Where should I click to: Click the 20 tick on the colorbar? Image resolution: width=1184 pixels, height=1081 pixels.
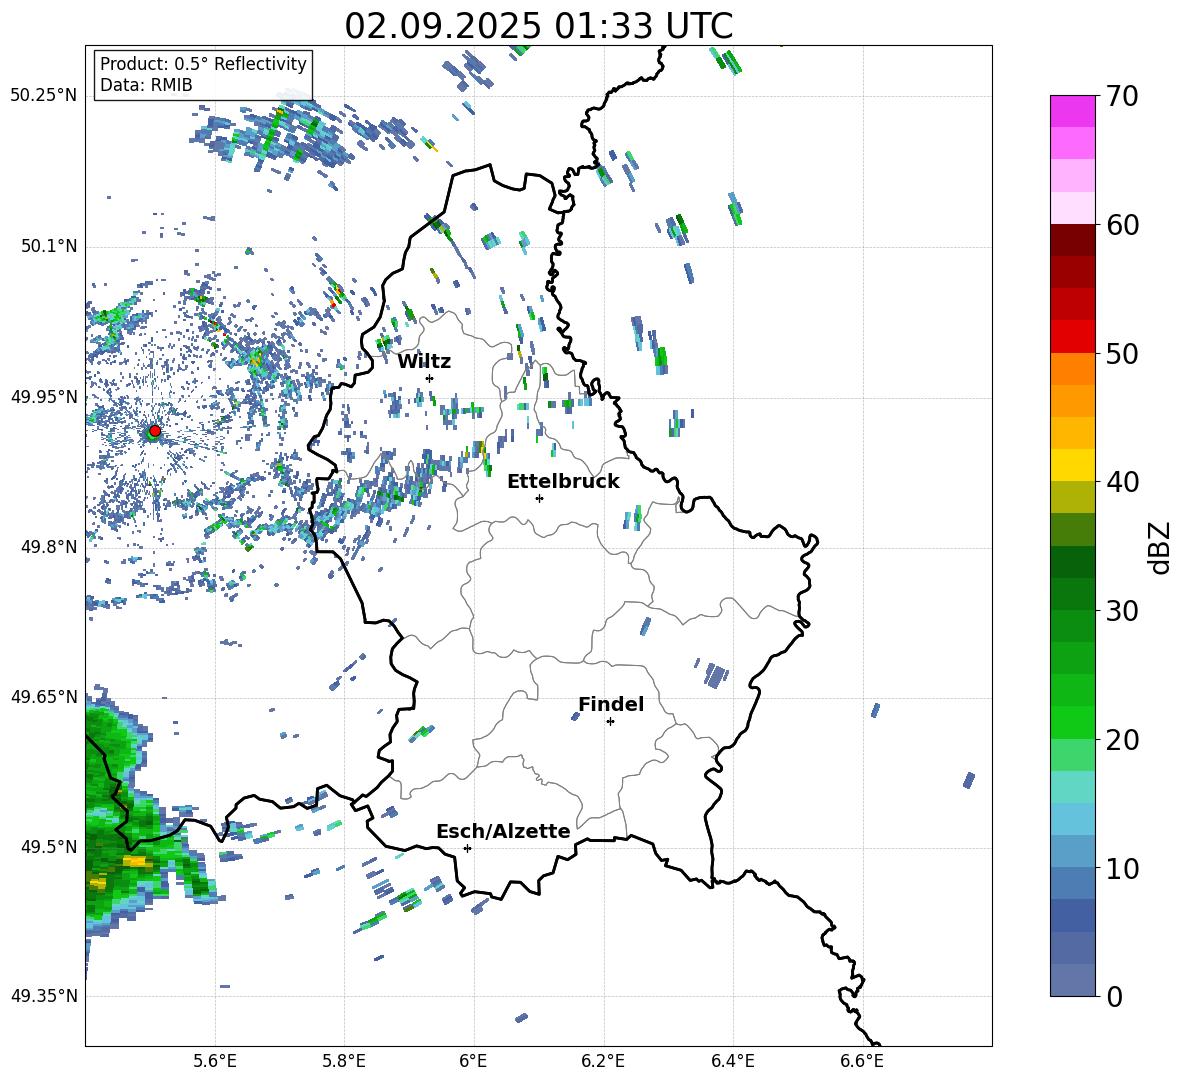[x=1122, y=740]
